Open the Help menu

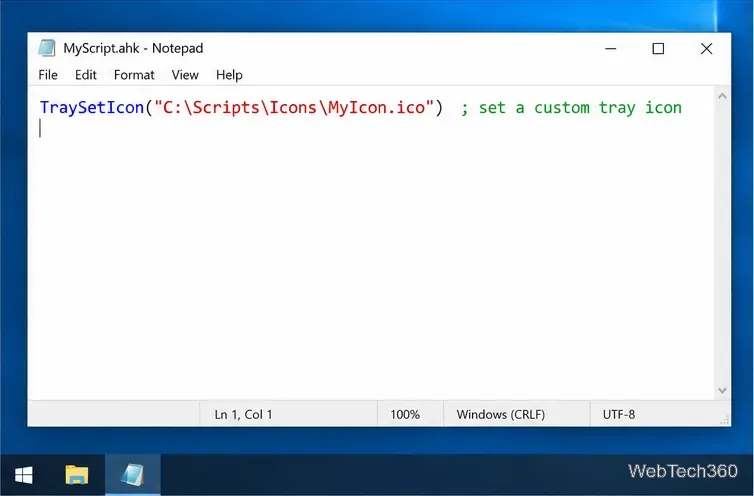(229, 75)
